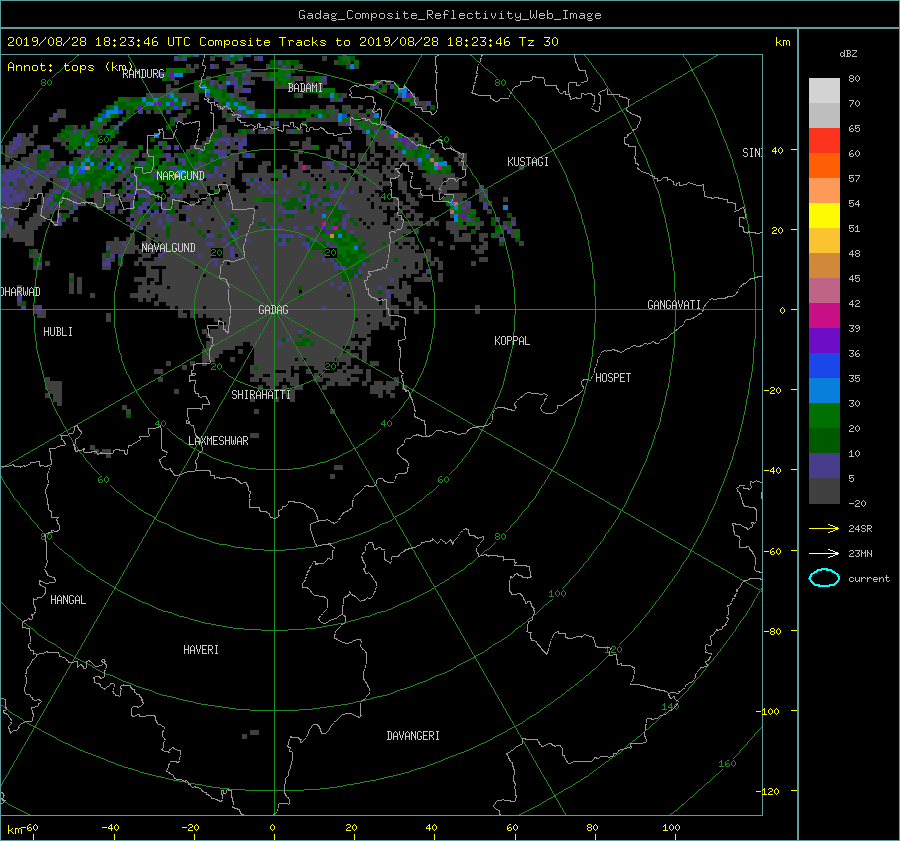Click the legend value 48 beside the scale

click(x=854, y=253)
